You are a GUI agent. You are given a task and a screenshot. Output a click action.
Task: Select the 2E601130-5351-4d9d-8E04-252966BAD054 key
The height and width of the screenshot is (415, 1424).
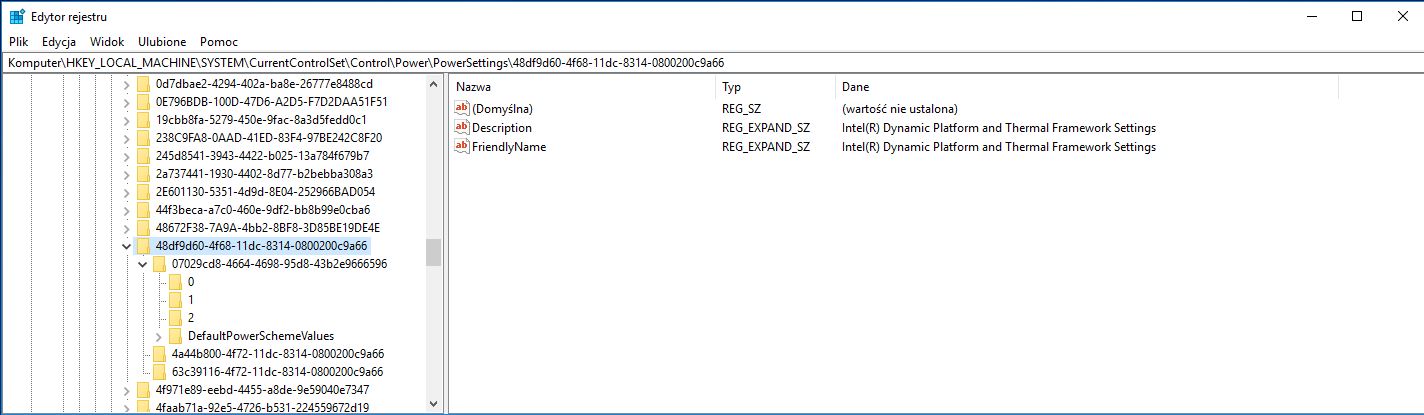265,192
